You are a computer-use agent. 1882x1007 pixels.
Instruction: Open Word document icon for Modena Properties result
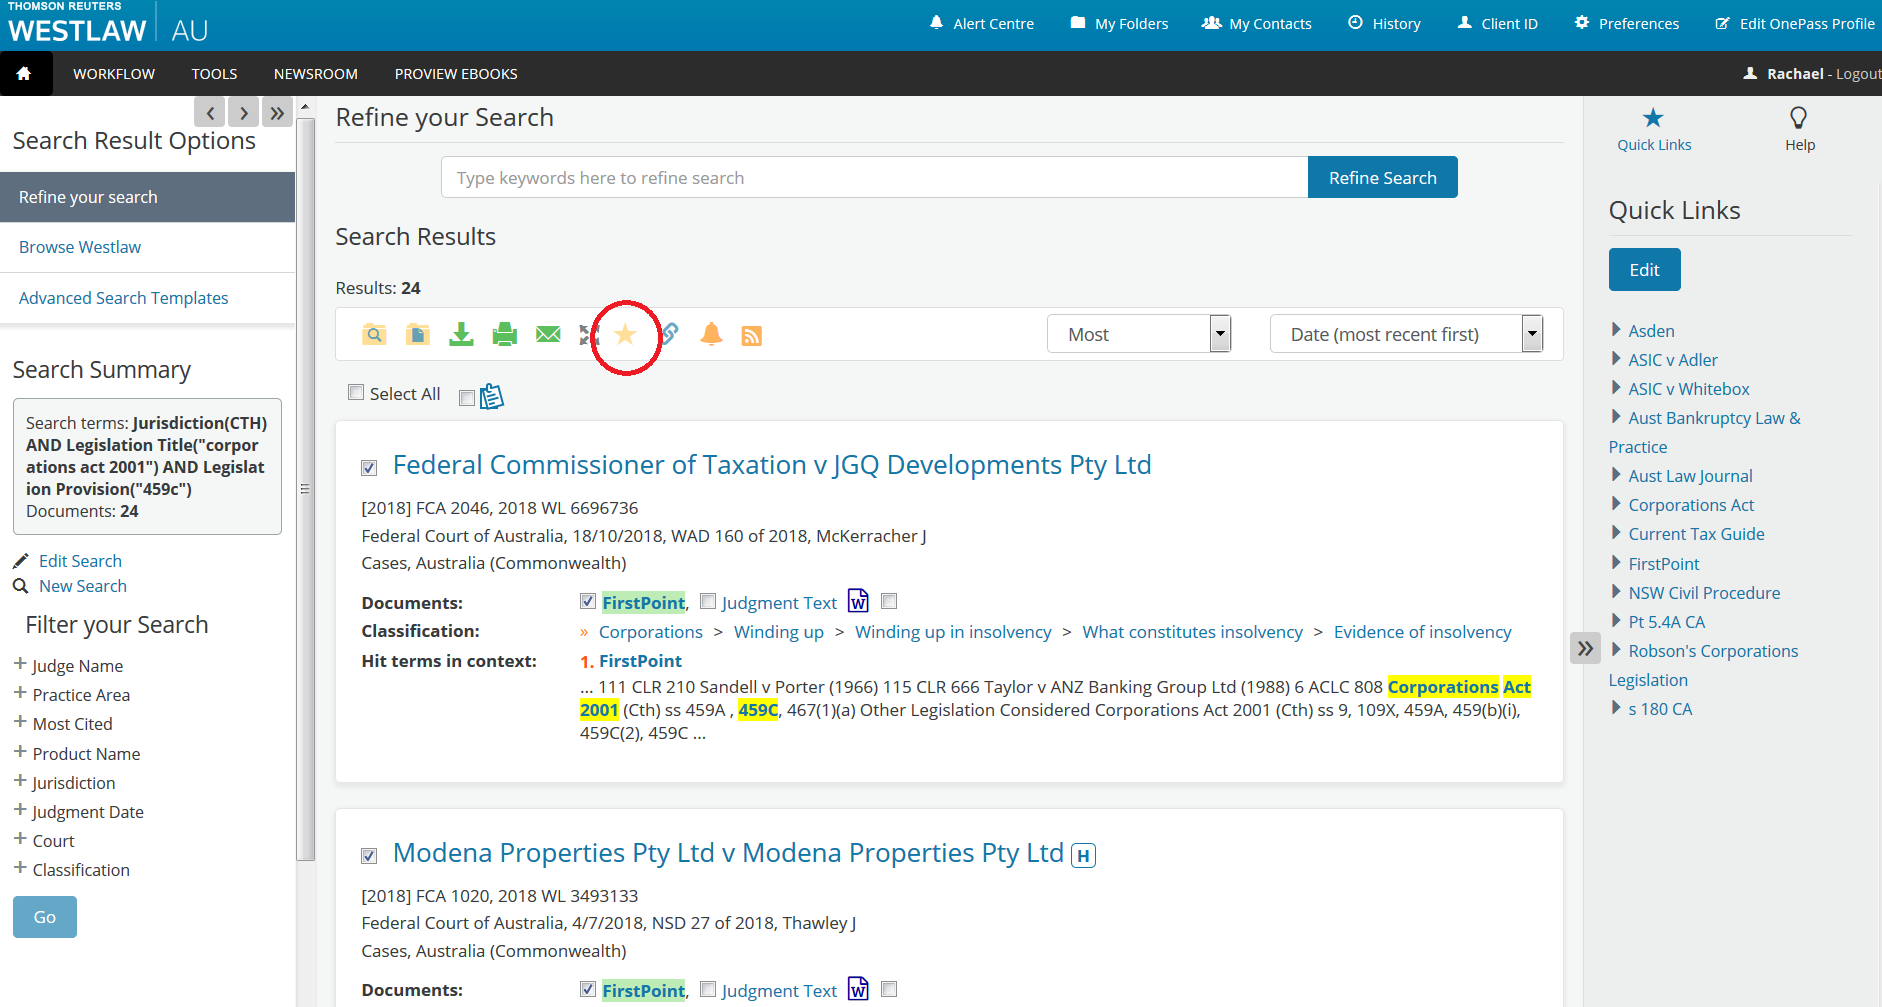(858, 989)
